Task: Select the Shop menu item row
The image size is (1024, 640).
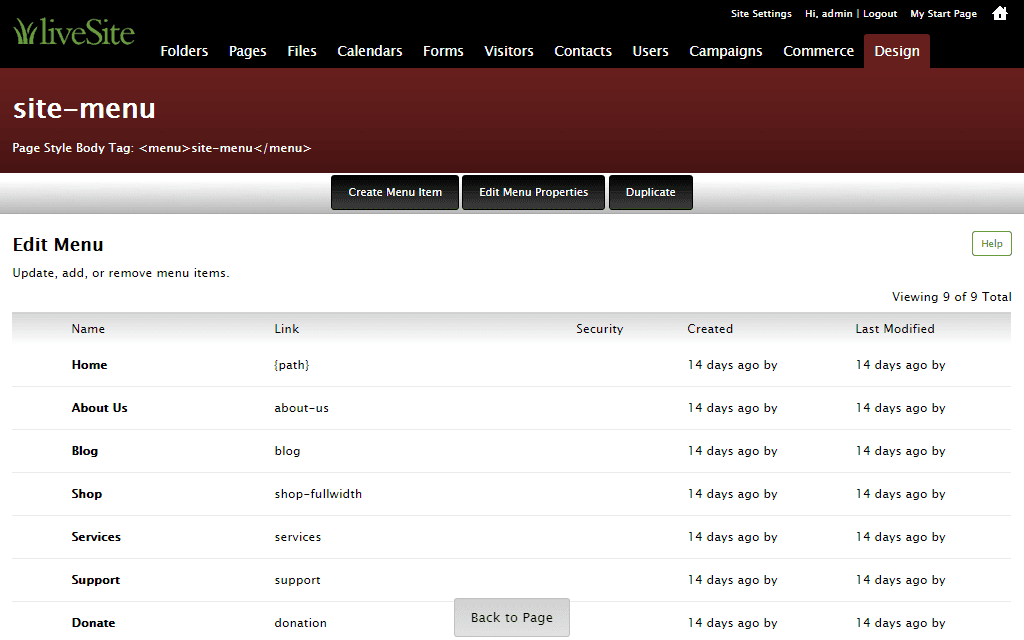Action: tap(87, 494)
